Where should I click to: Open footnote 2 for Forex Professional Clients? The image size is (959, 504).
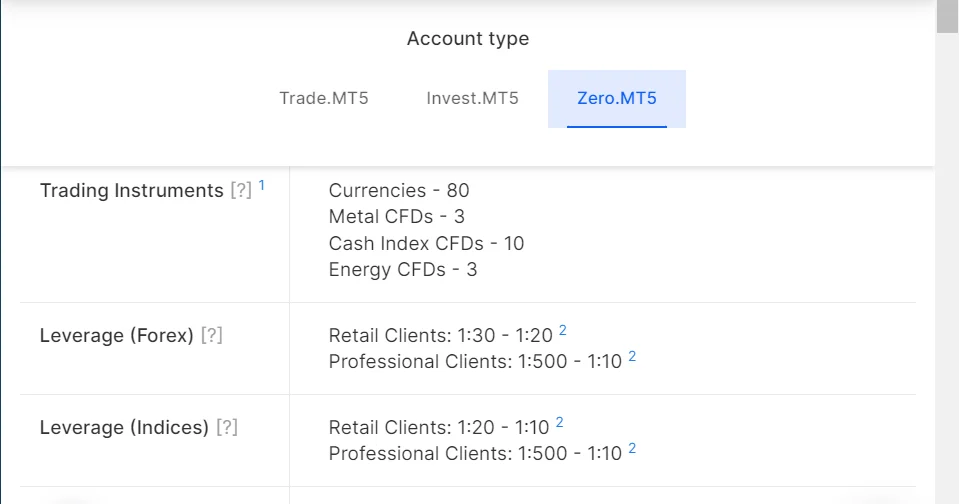pos(632,357)
